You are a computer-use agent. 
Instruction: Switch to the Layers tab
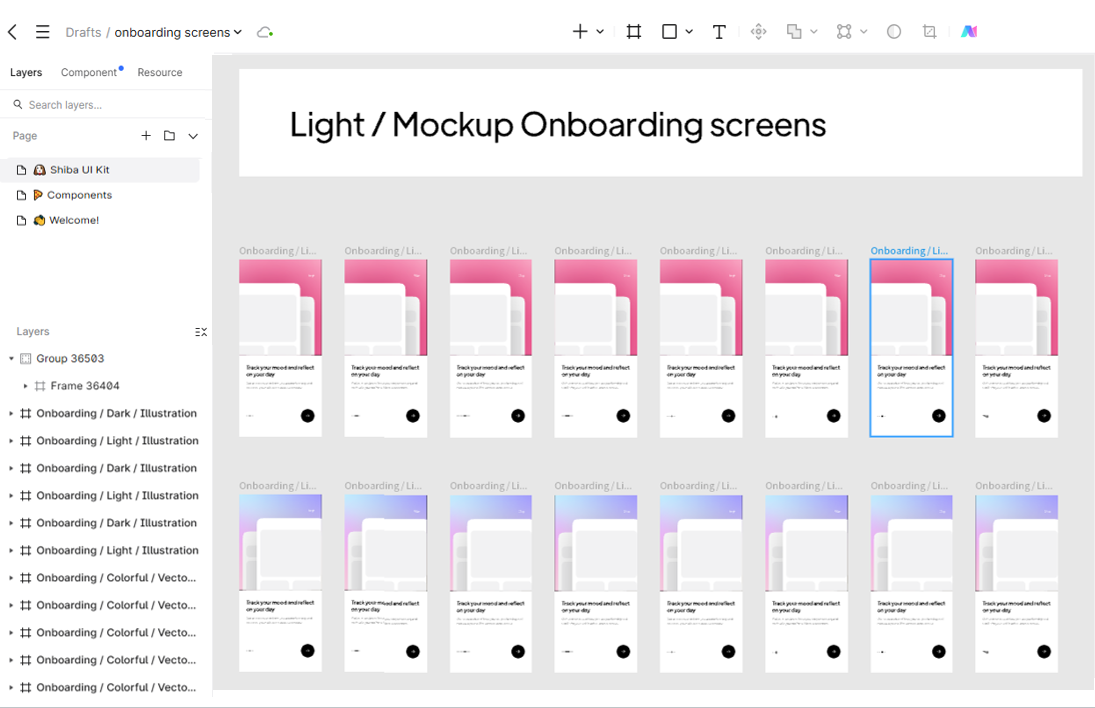pyautogui.click(x=26, y=72)
